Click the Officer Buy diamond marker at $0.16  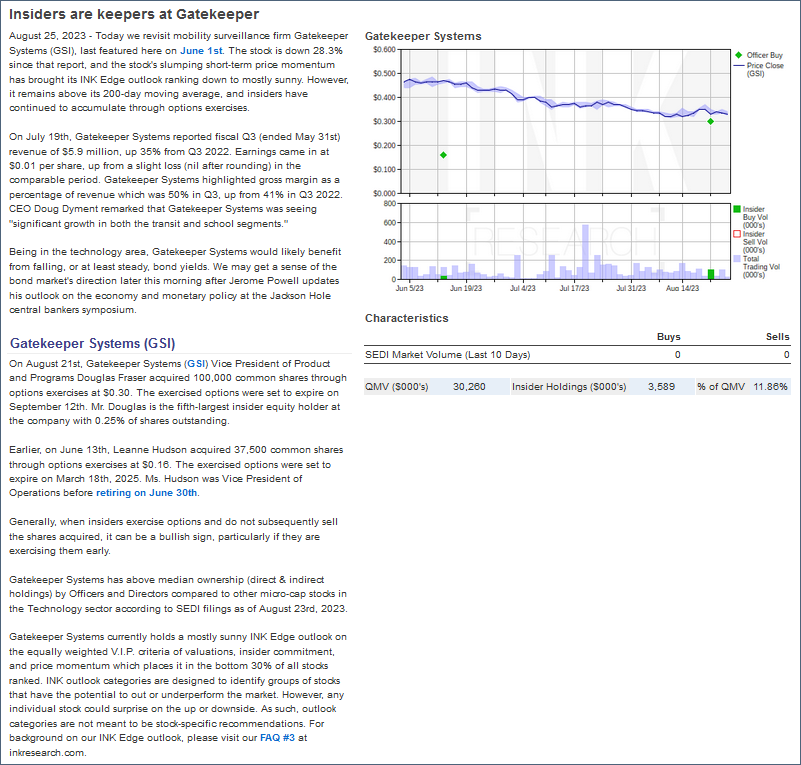tap(443, 155)
